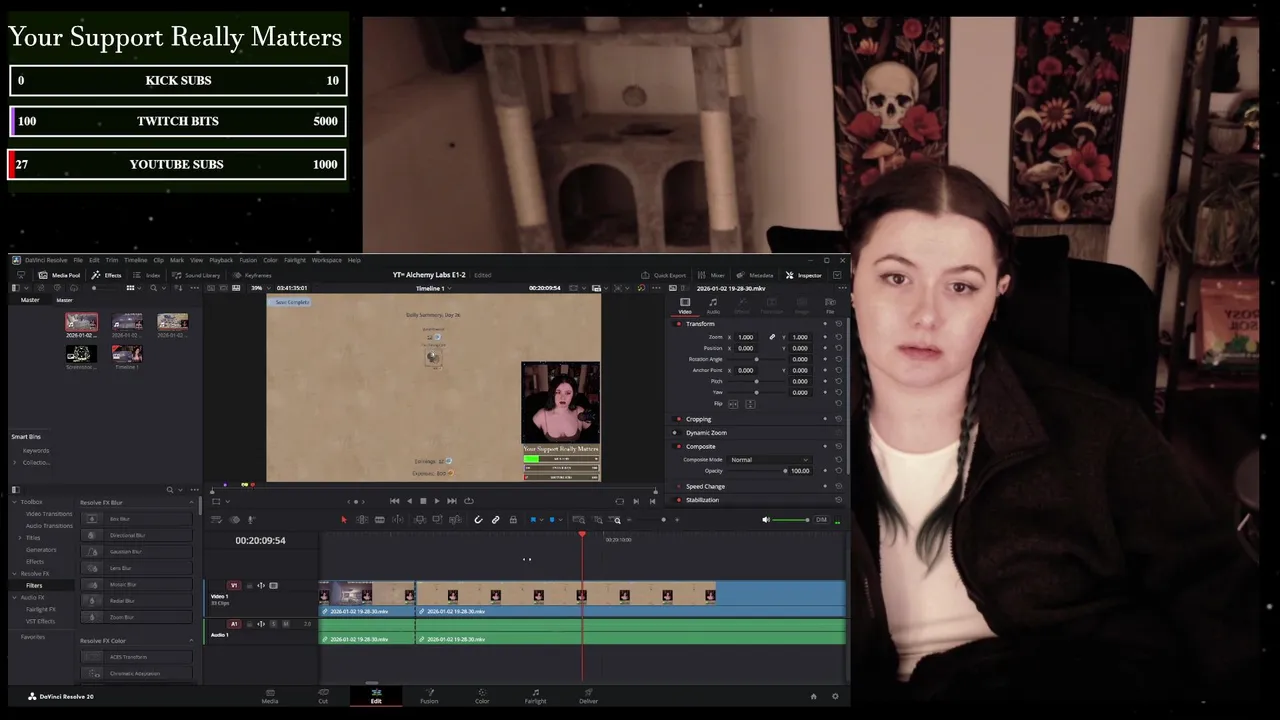This screenshot has width=1280, height=720.
Task: Toggle the Inspector panel
Action: (x=804, y=275)
